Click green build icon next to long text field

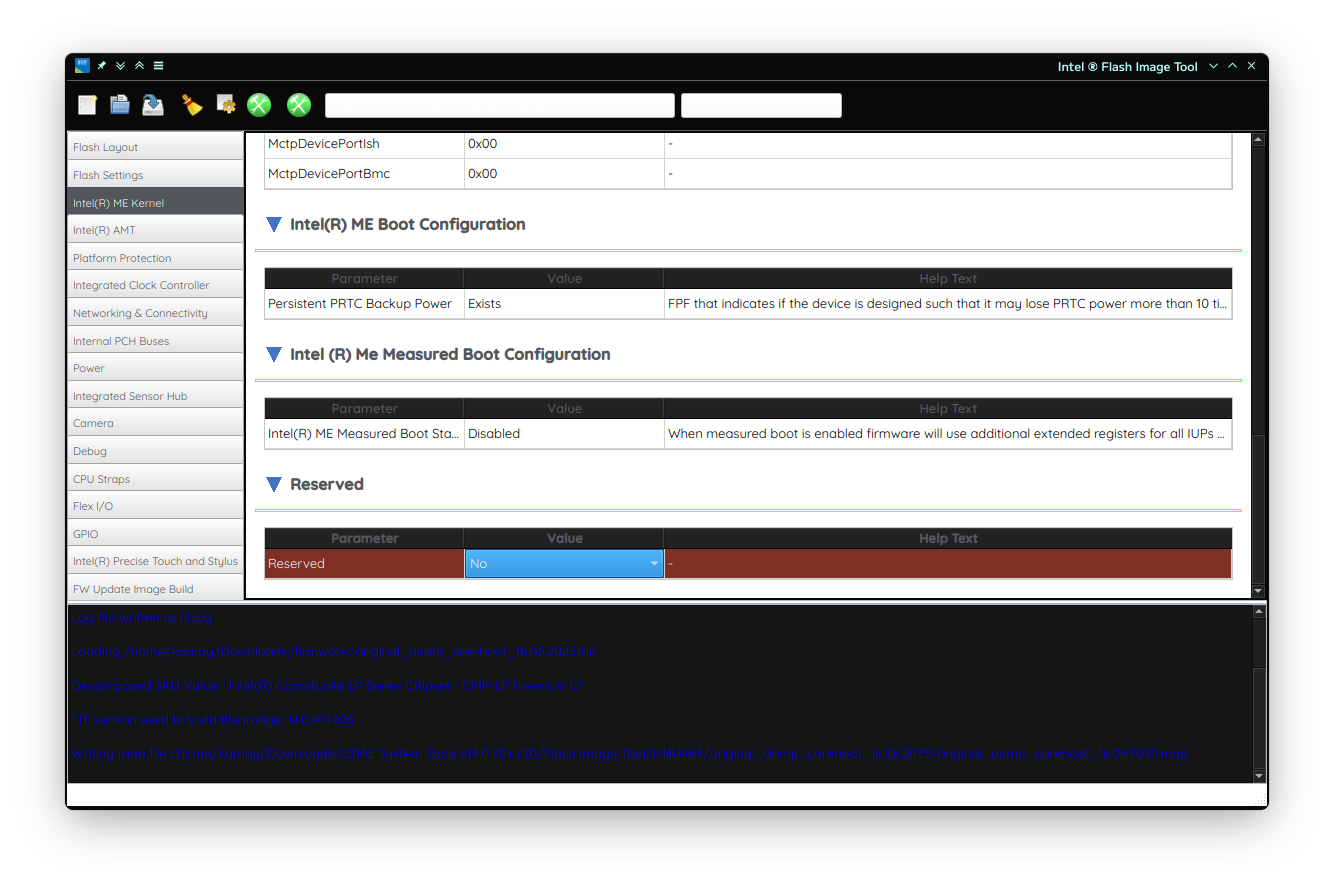pos(299,105)
